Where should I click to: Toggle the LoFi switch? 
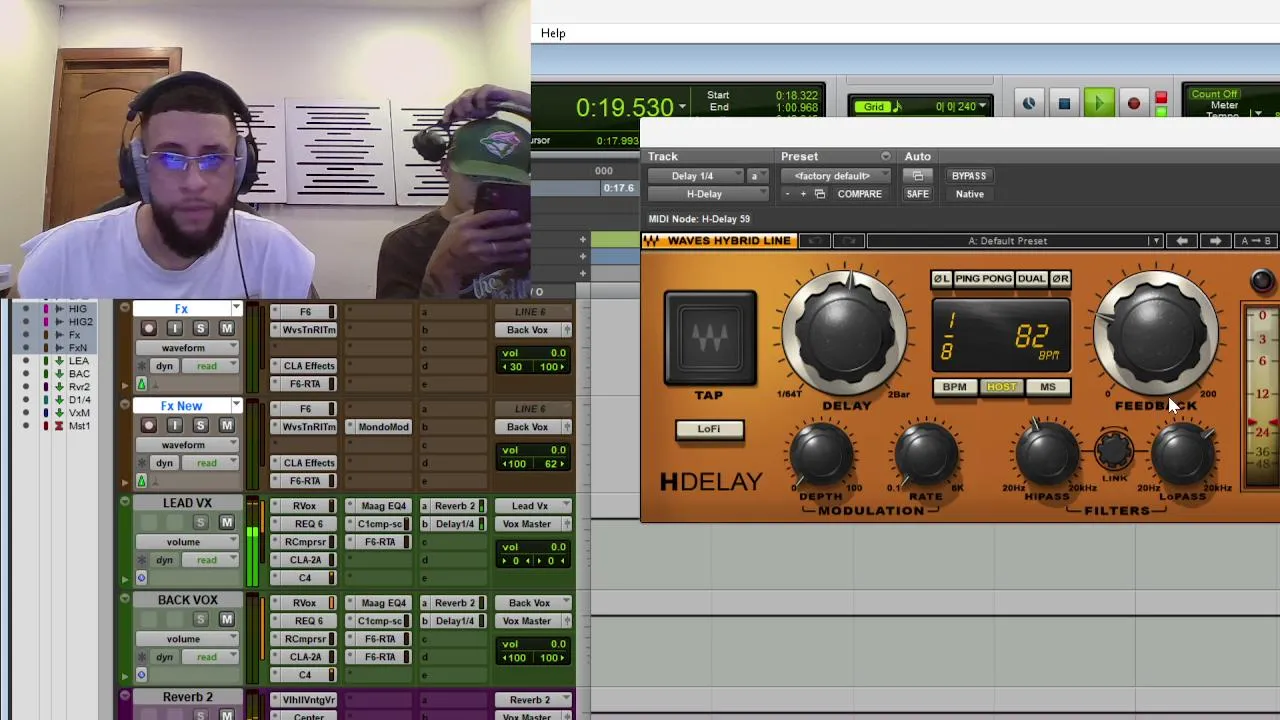[x=708, y=429]
